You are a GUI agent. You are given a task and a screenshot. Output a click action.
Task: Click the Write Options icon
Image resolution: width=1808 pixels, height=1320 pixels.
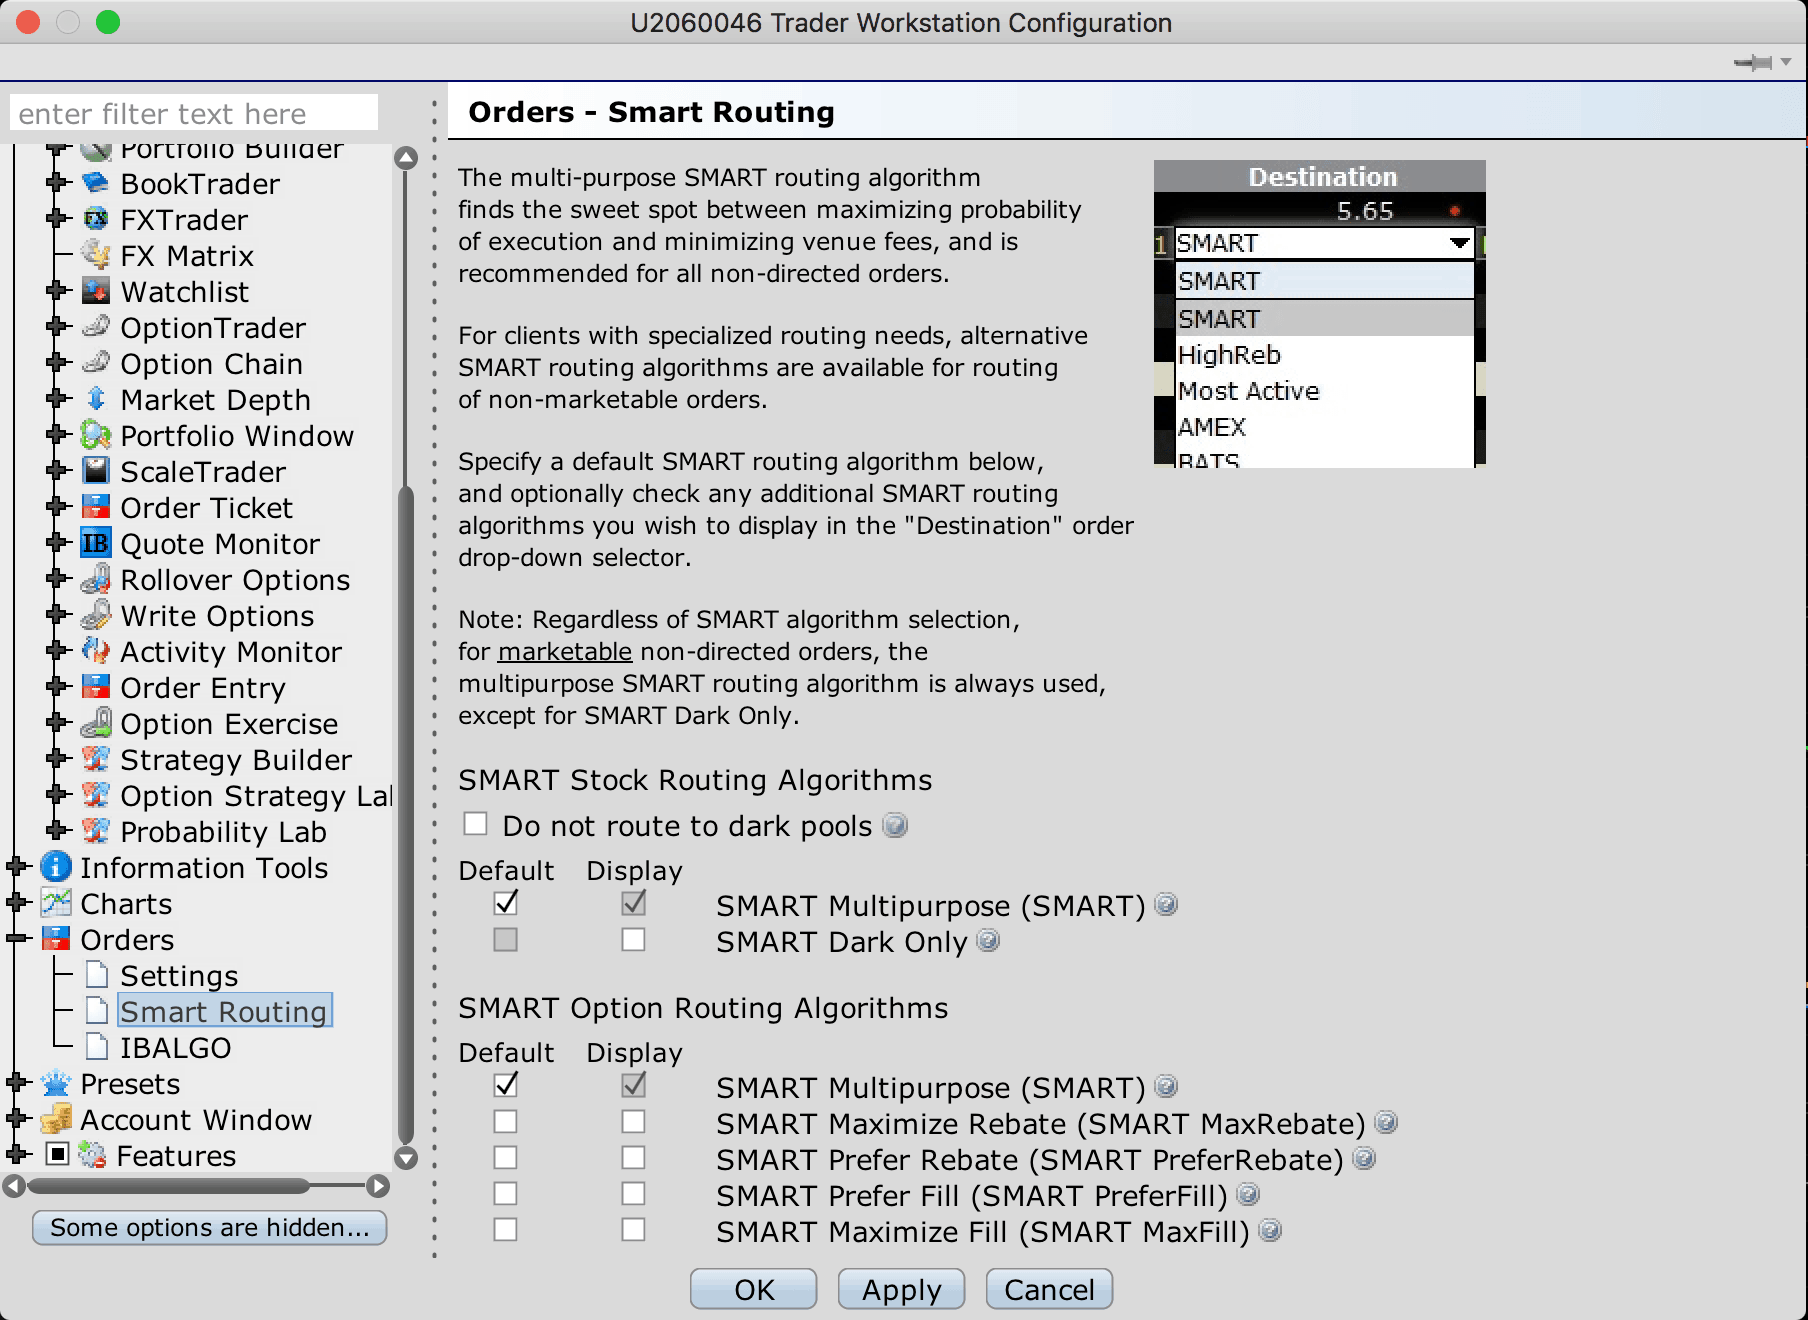[x=95, y=615]
